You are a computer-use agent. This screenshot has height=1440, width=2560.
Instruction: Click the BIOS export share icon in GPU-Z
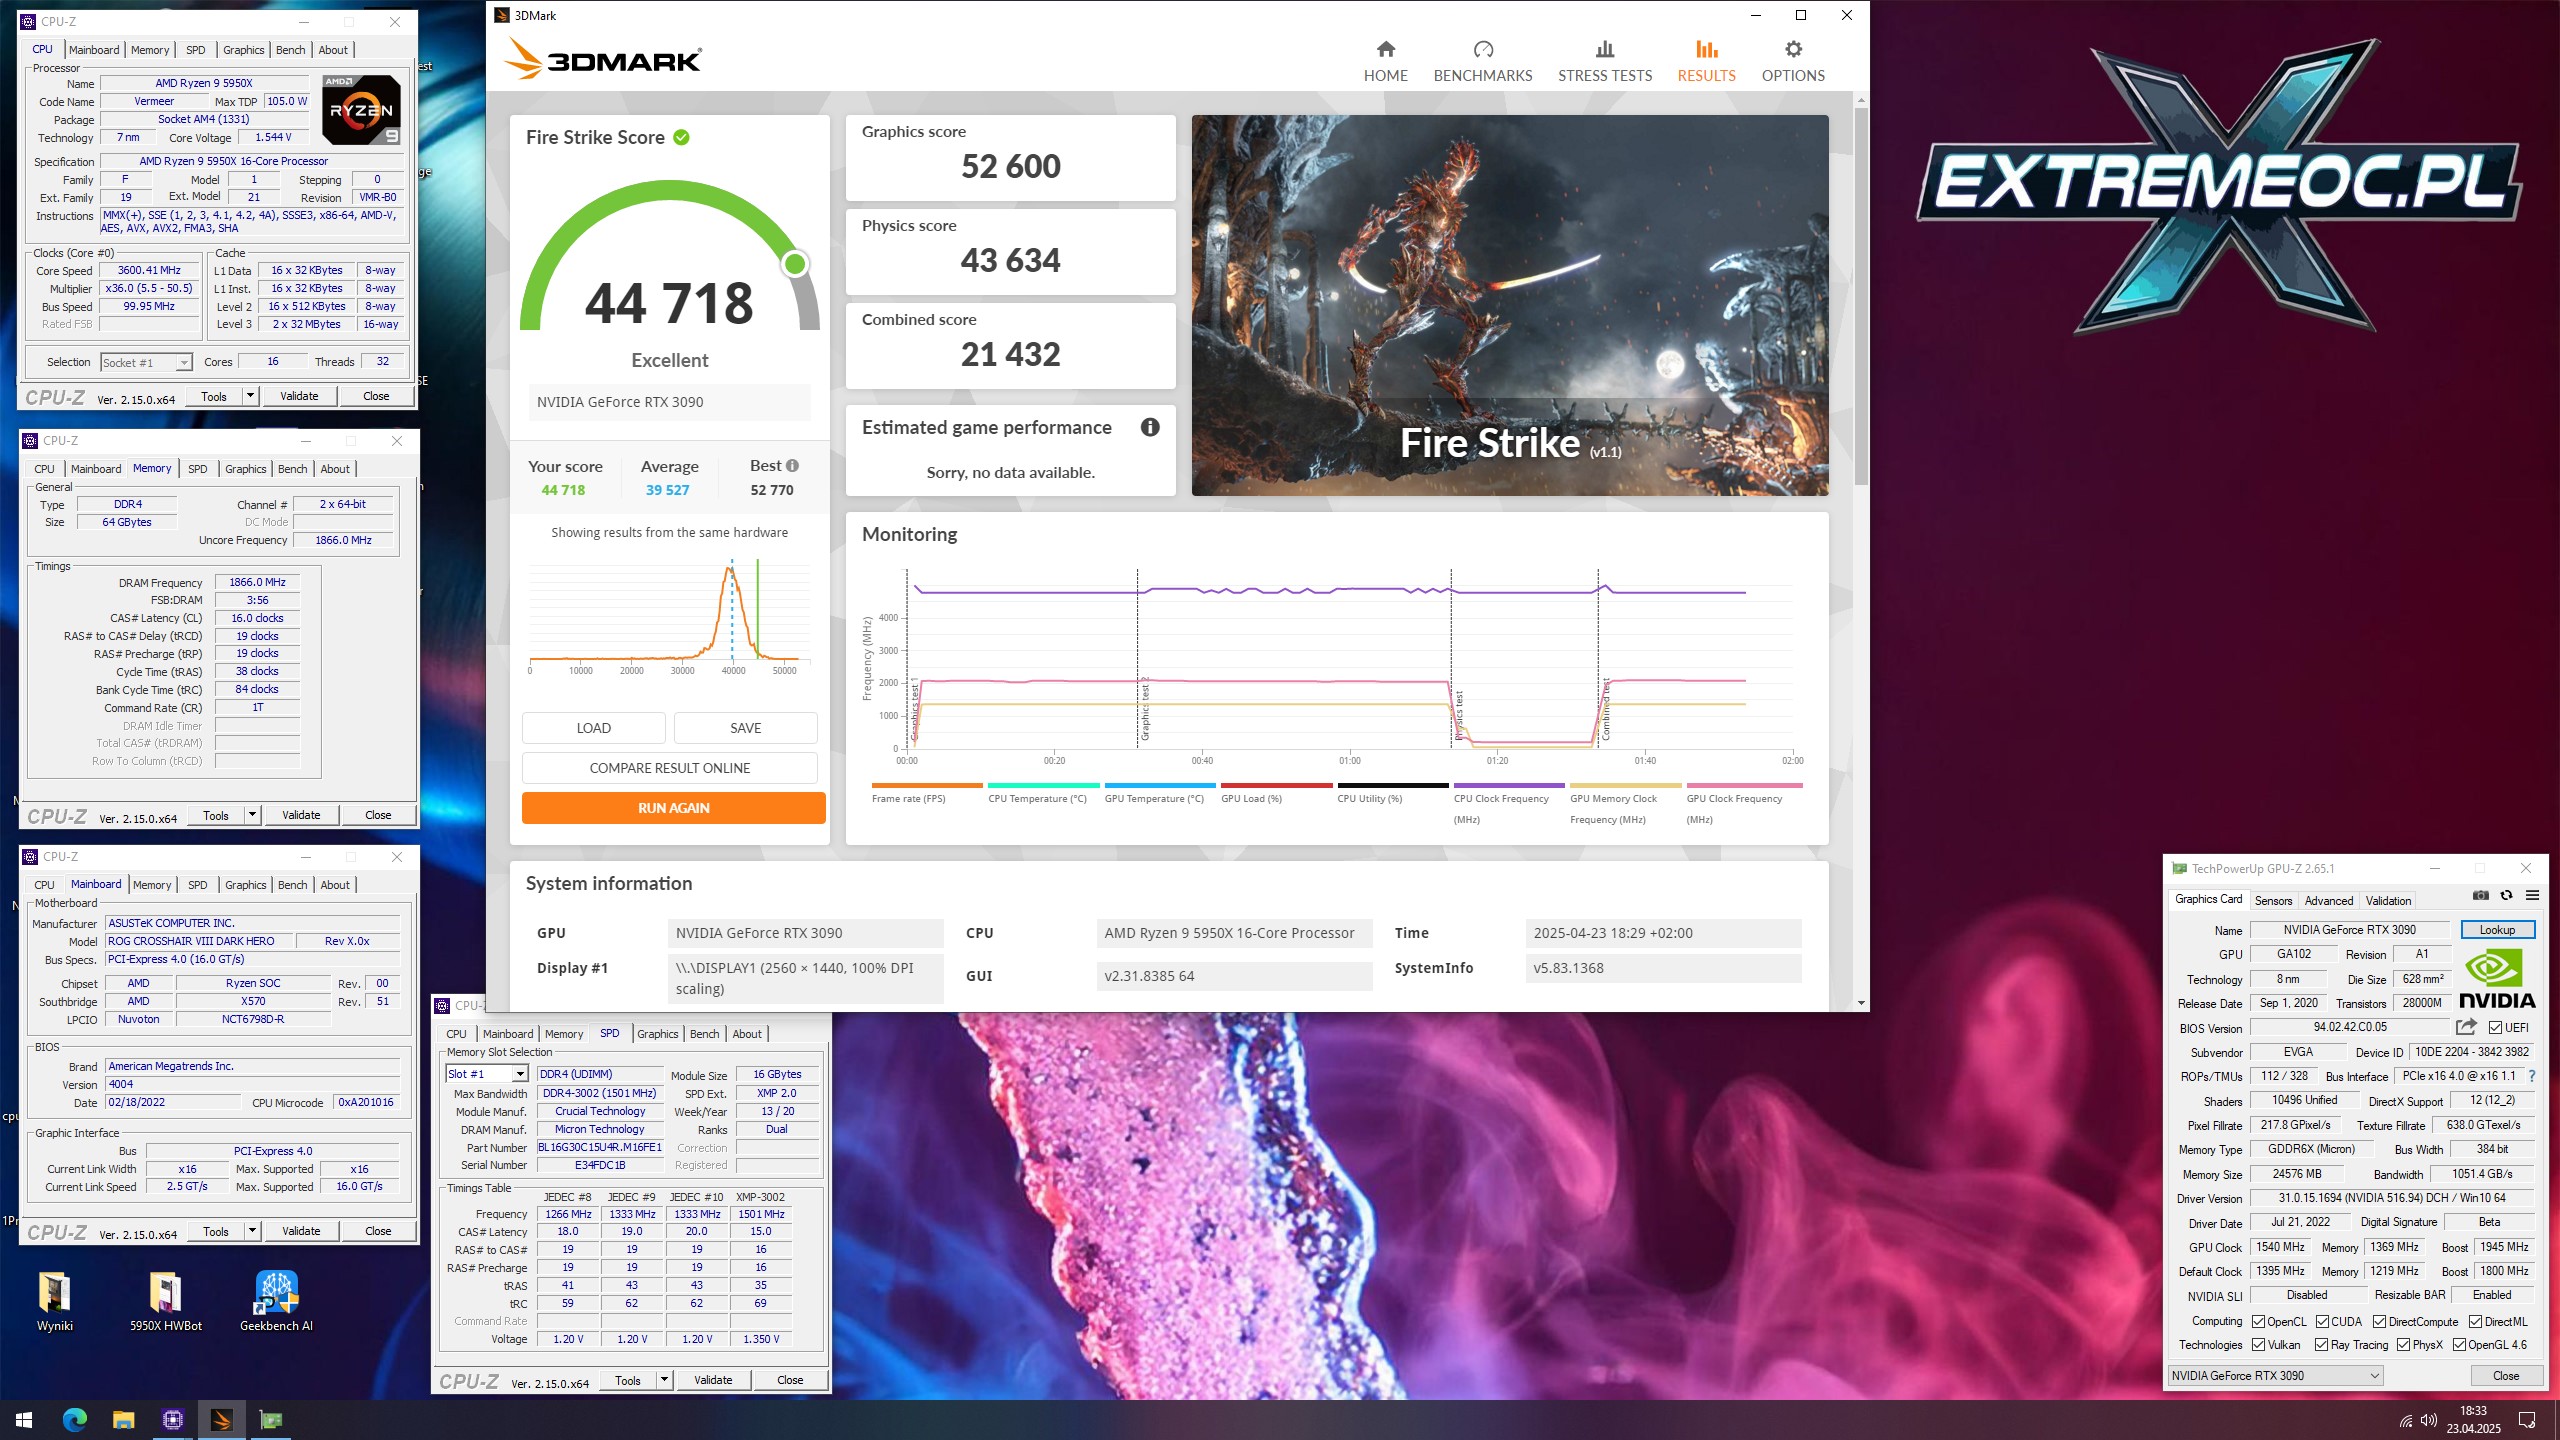2466,1027
